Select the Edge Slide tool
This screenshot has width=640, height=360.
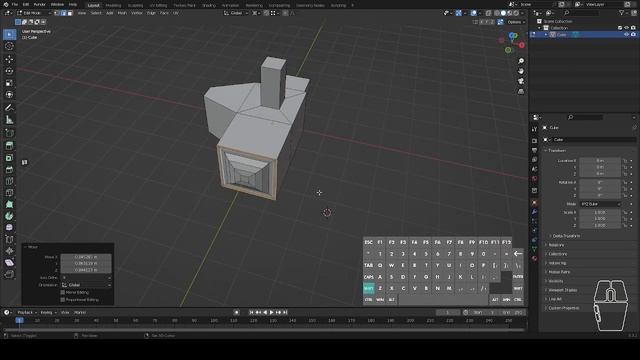tap(9, 240)
